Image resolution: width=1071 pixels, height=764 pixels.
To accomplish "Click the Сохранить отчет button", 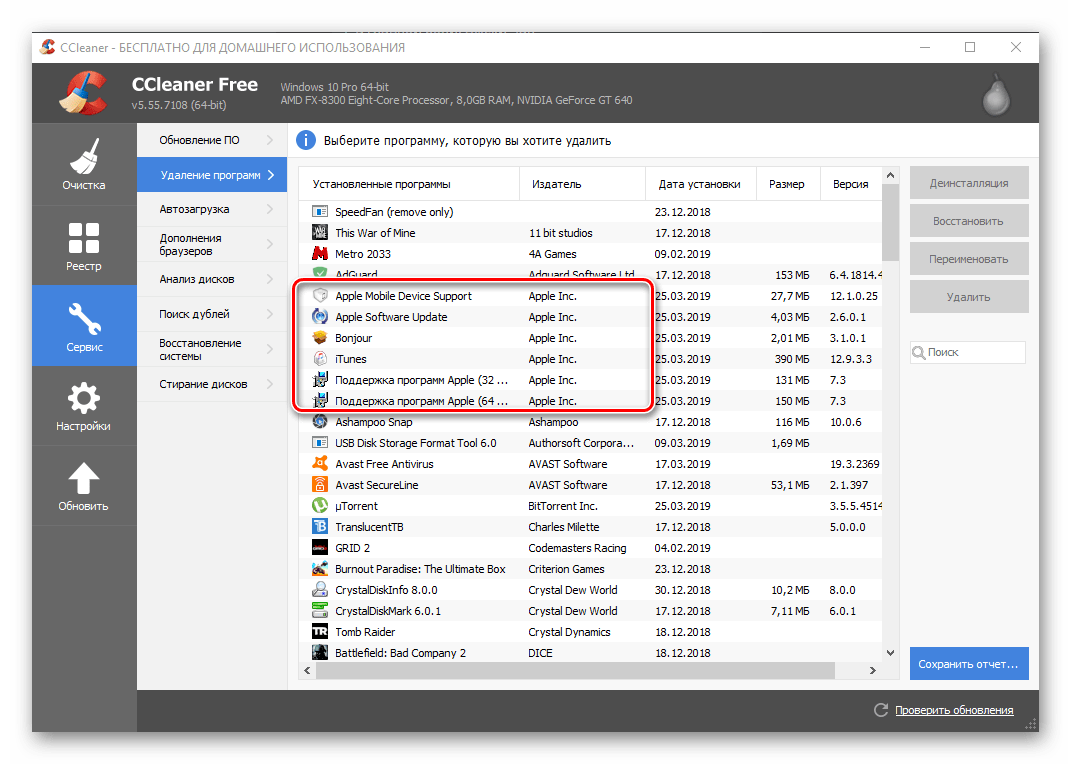I will click(x=969, y=664).
